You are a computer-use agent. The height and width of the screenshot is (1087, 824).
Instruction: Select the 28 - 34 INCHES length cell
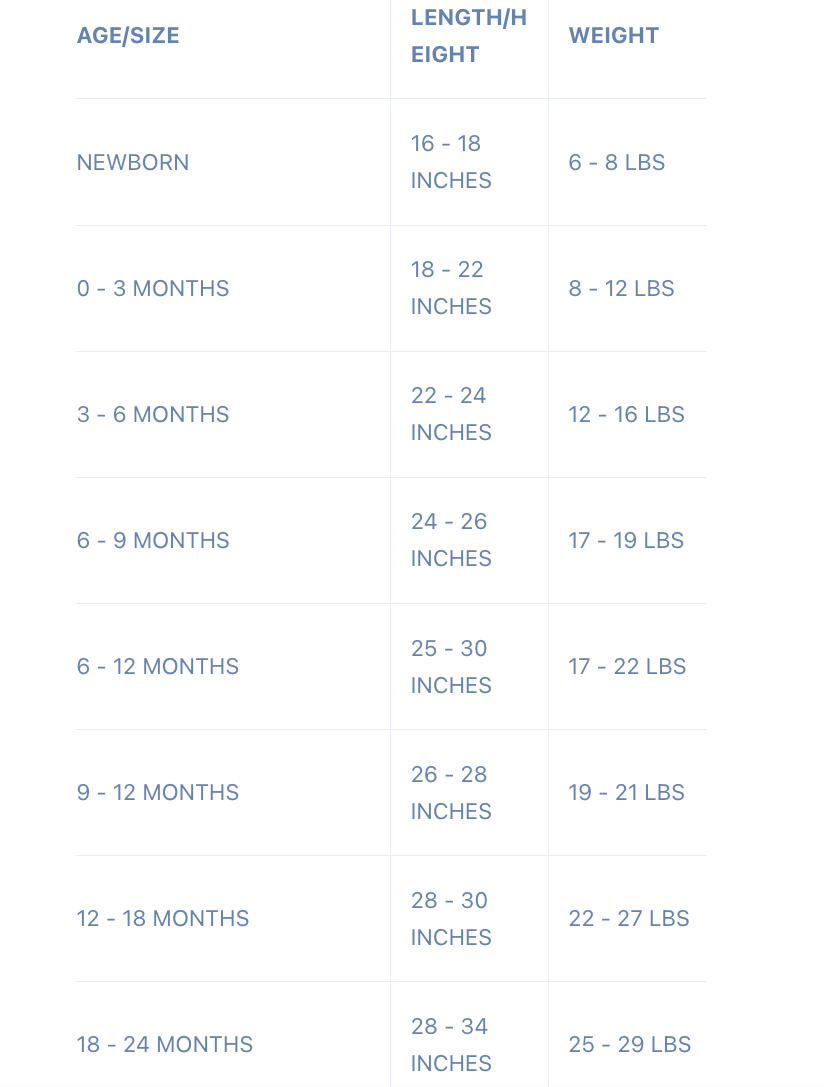451,1044
